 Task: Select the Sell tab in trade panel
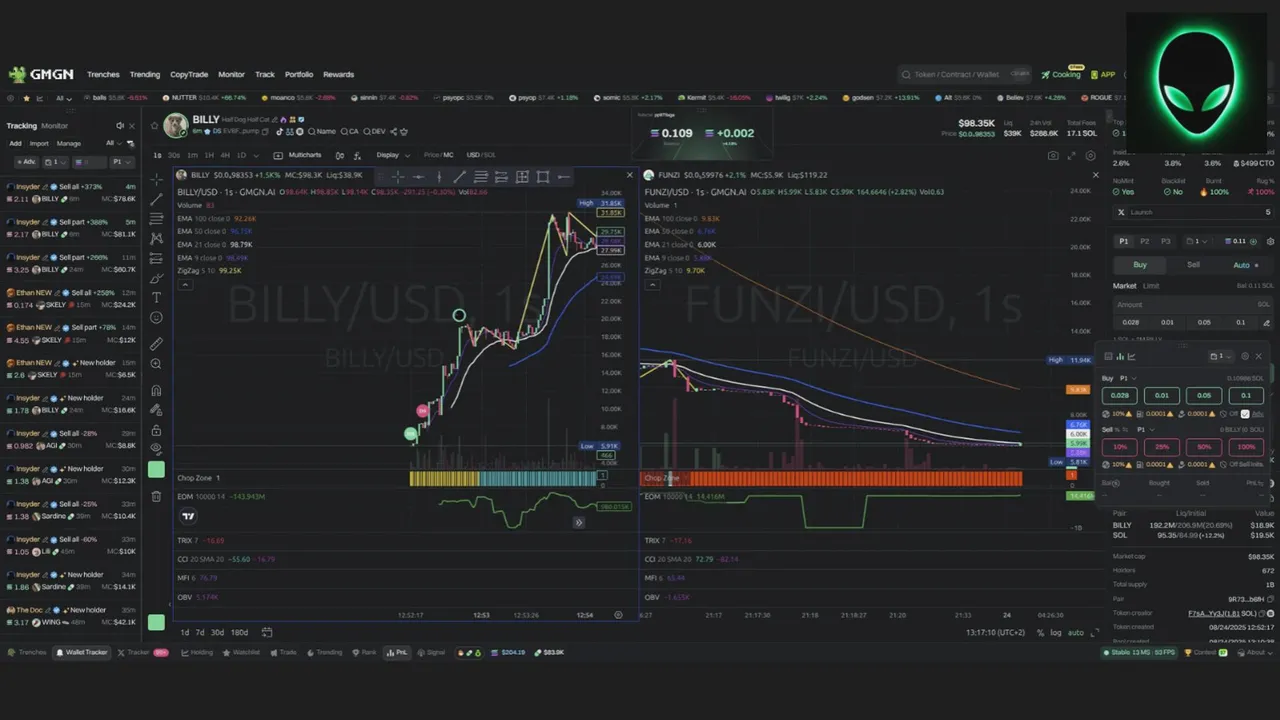tap(1193, 265)
